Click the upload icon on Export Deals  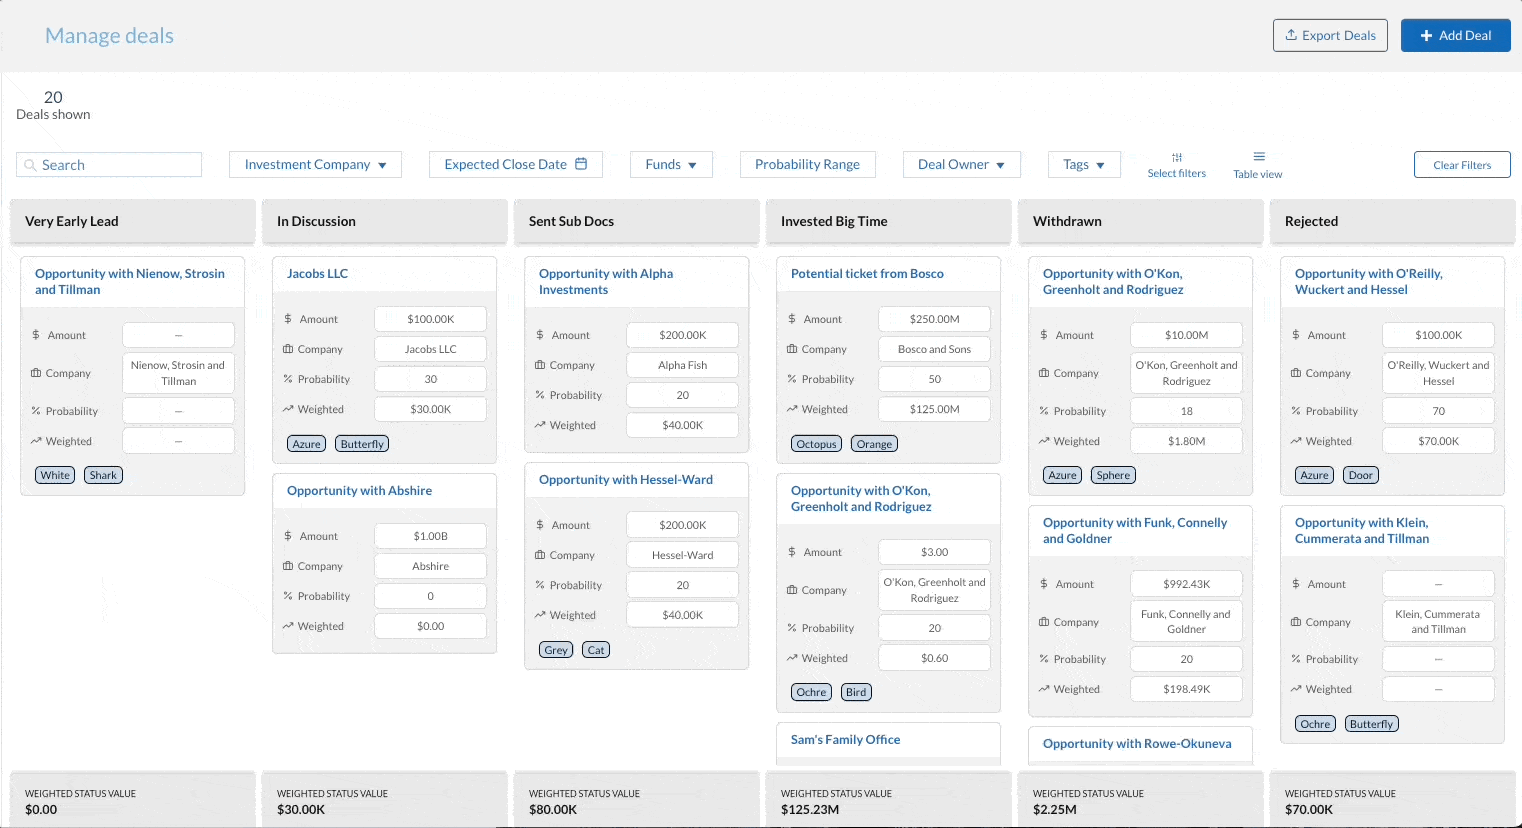click(1291, 35)
